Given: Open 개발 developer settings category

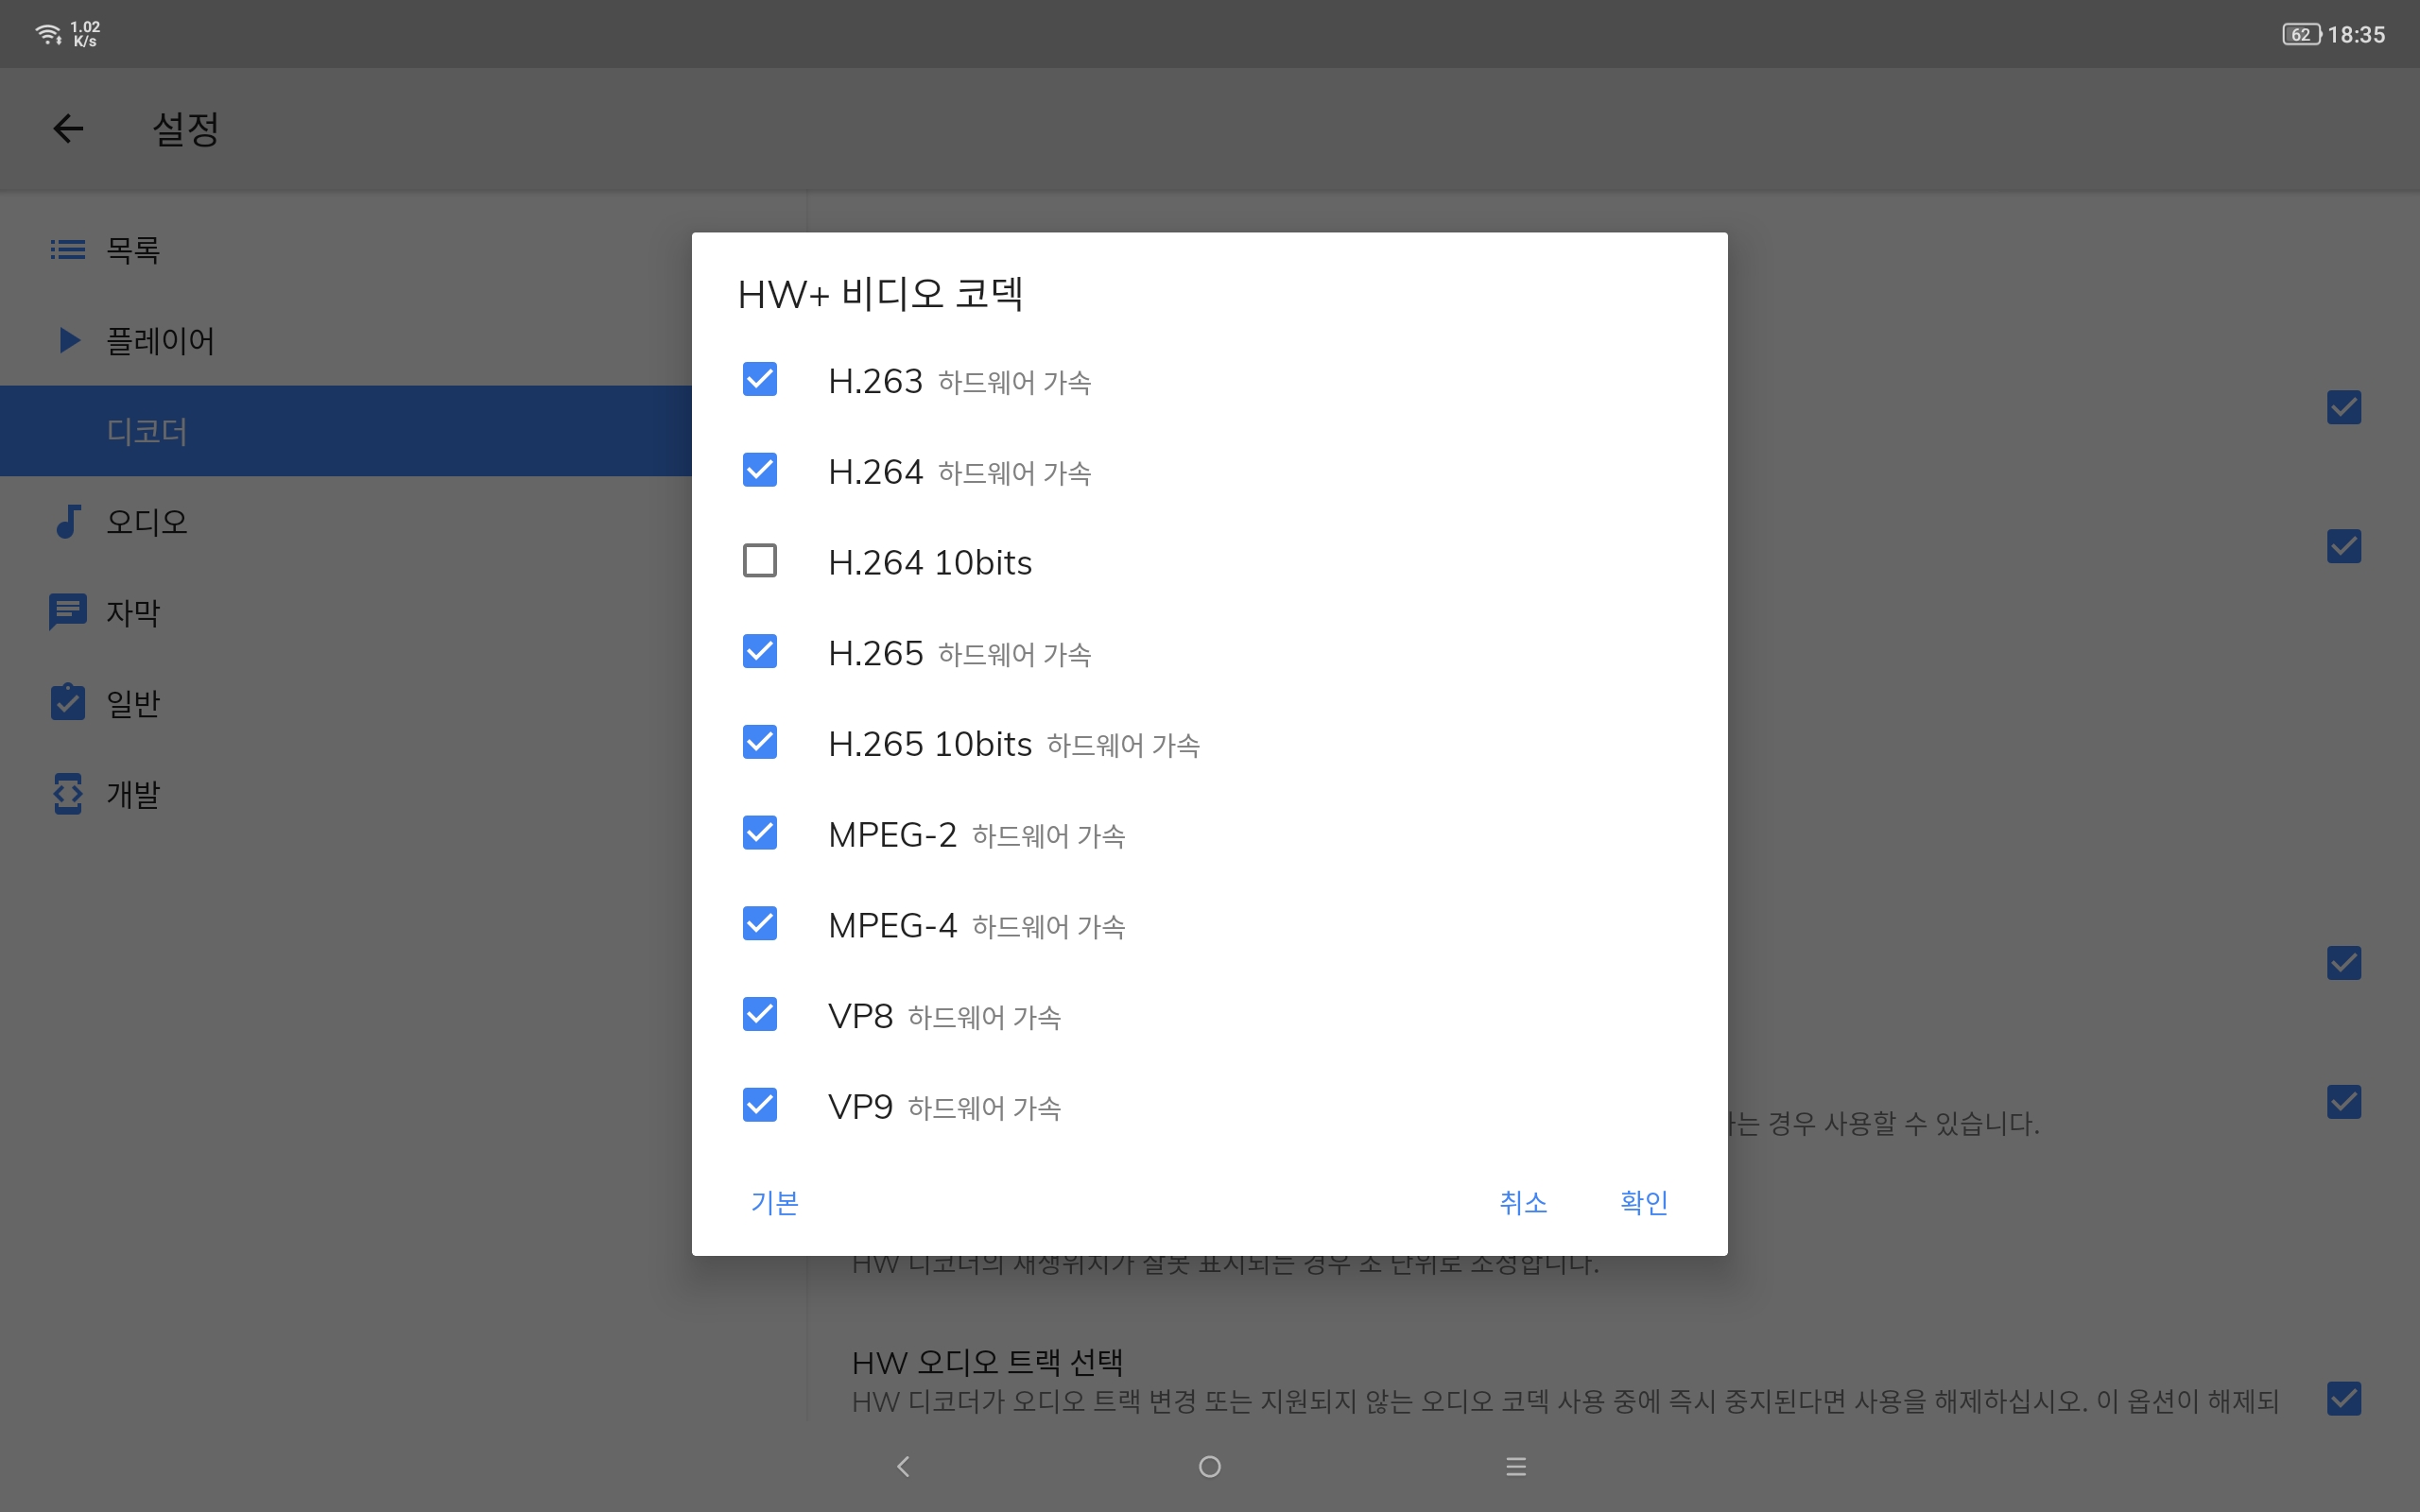Looking at the screenshot, I should [x=133, y=794].
